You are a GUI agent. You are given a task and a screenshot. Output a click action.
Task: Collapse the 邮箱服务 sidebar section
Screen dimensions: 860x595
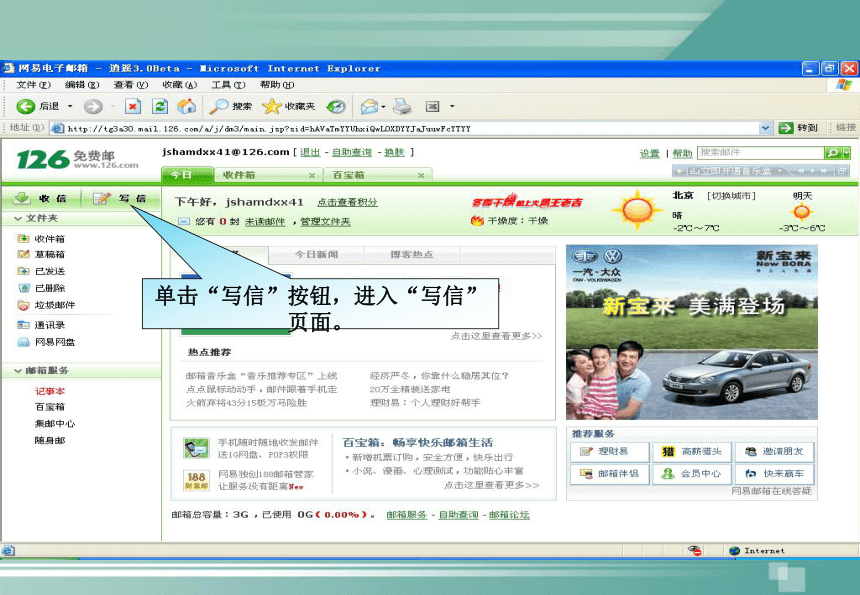click(18, 371)
